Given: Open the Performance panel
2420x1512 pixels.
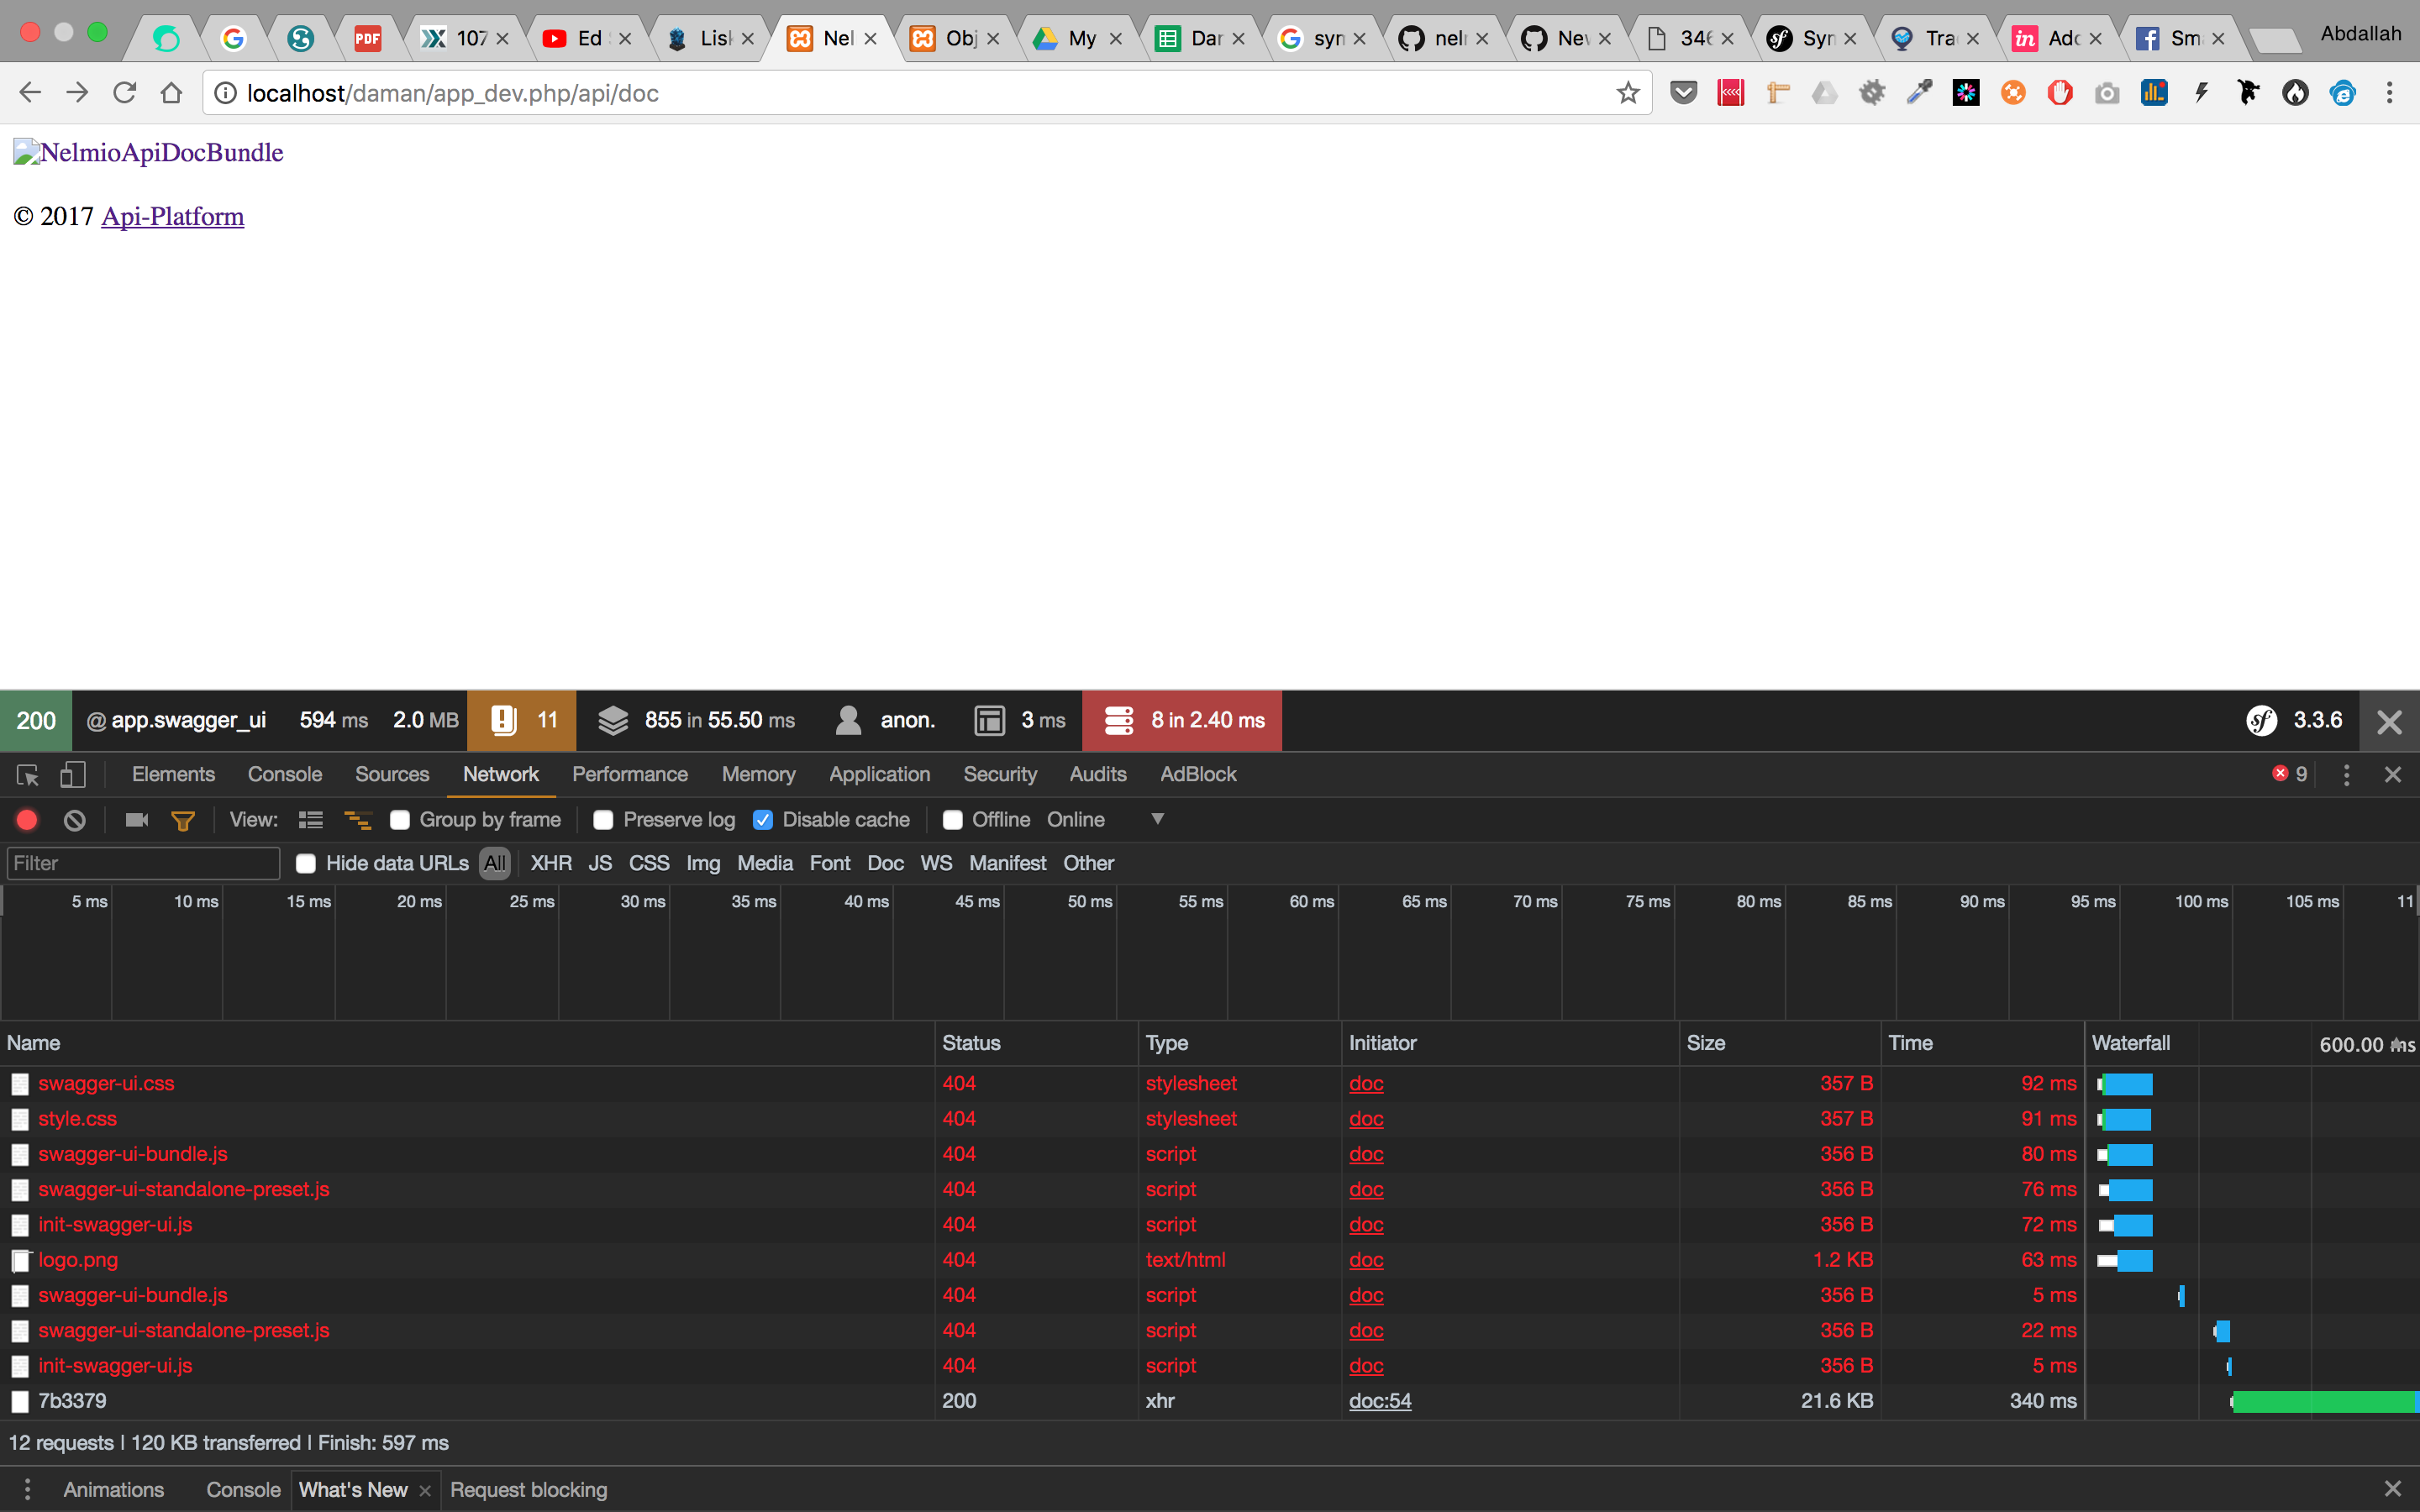Looking at the screenshot, I should [630, 774].
